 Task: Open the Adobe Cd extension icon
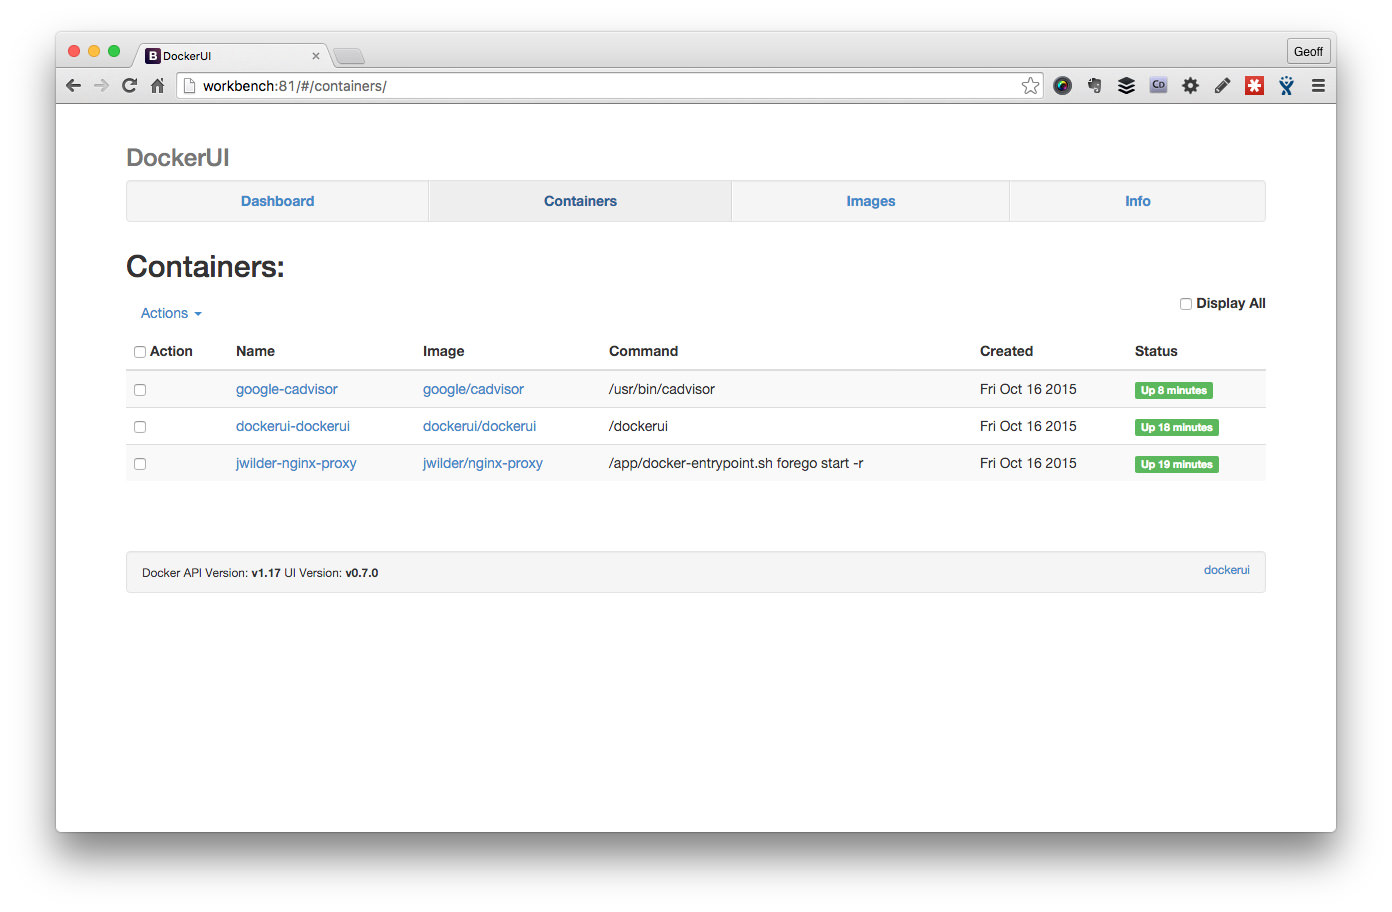pos(1158,85)
